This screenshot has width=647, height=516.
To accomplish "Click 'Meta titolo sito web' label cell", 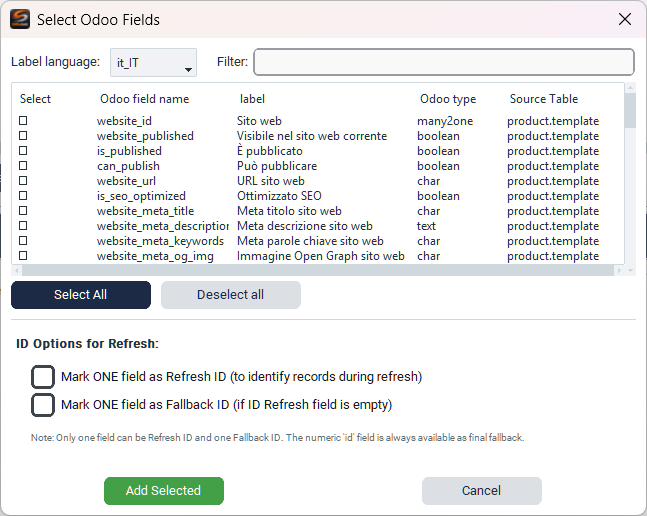I will (289, 211).
